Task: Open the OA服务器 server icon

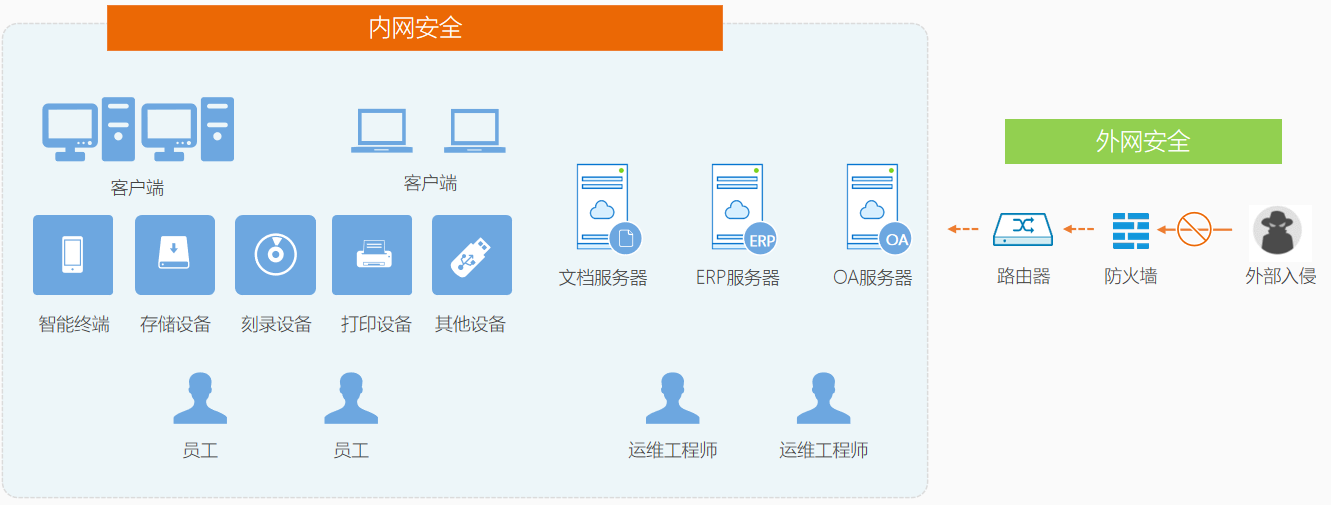Action: (x=879, y=208)
